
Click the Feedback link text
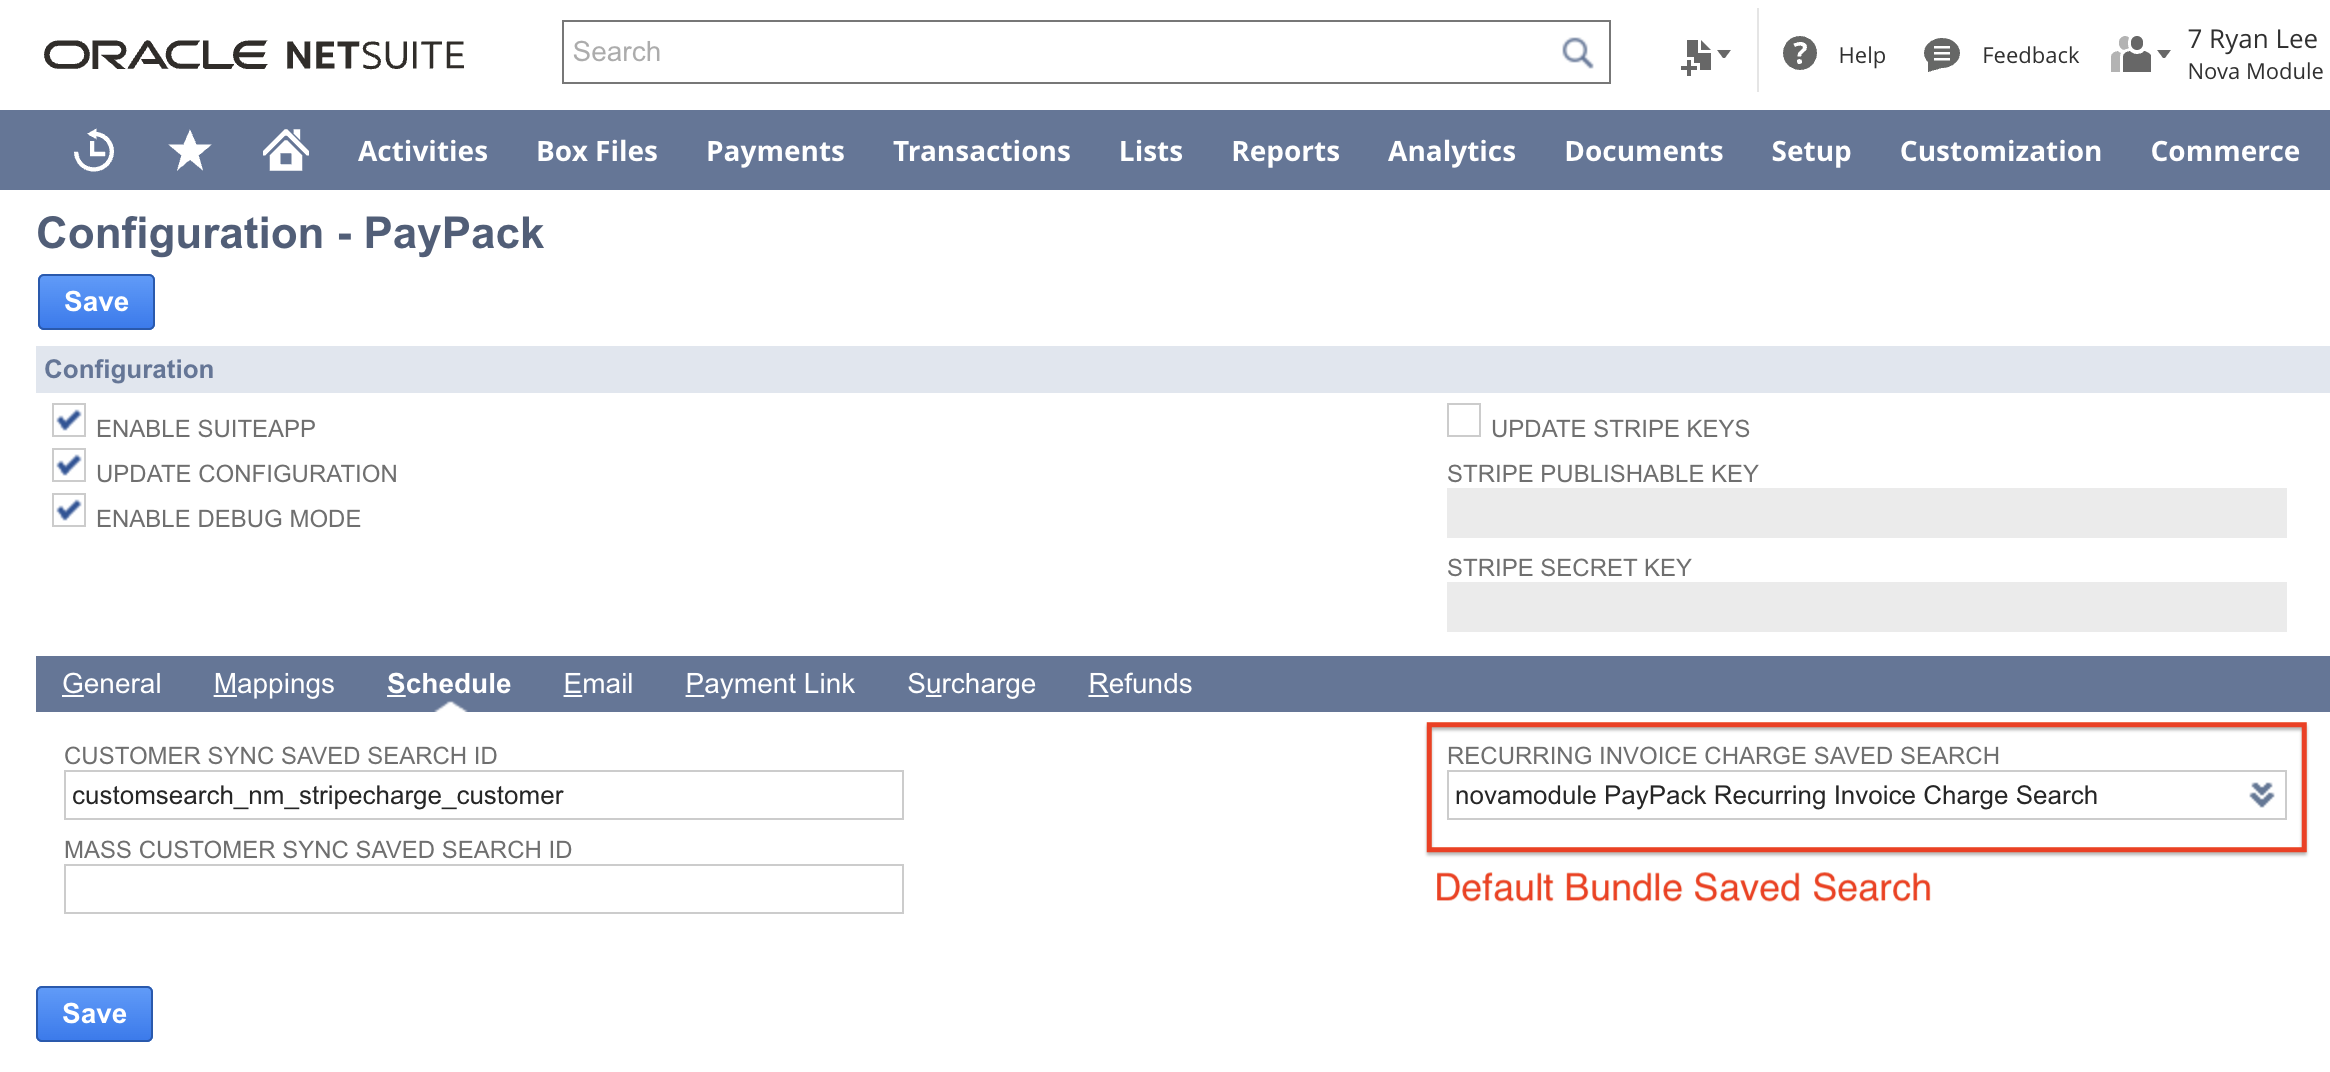click(x=2030, y=55)
